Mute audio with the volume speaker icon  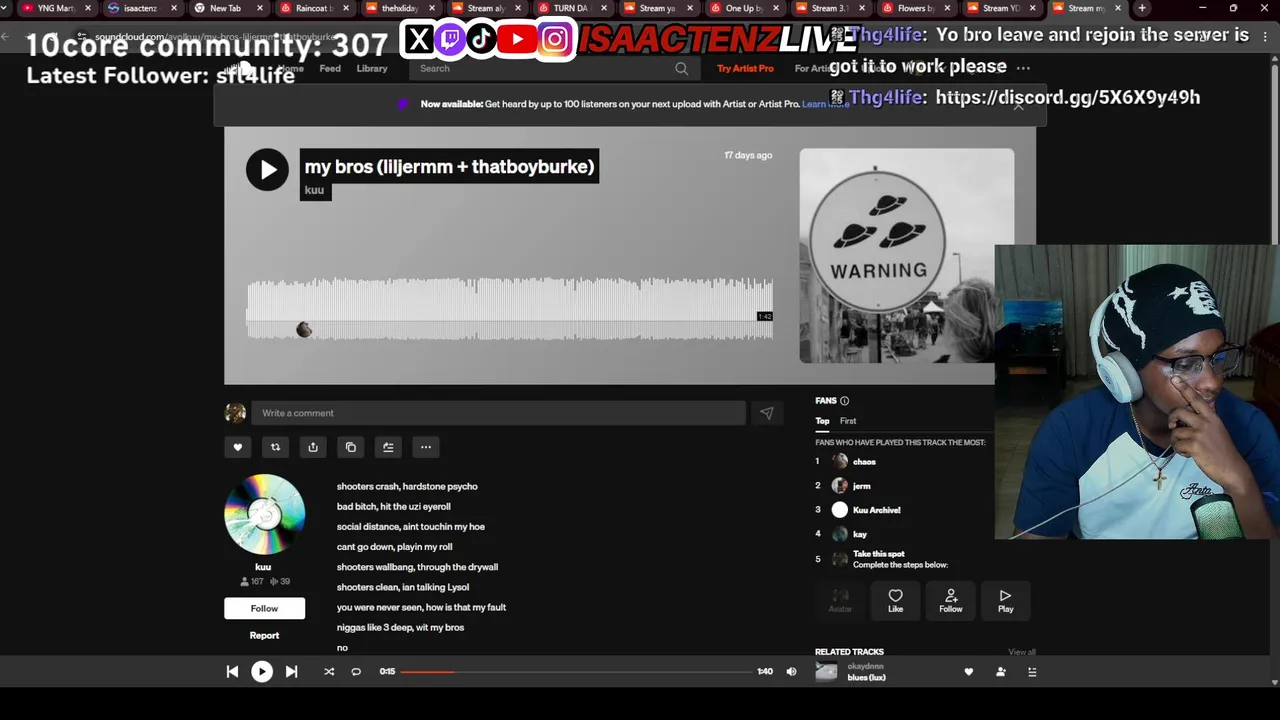[x=791, y=672]
